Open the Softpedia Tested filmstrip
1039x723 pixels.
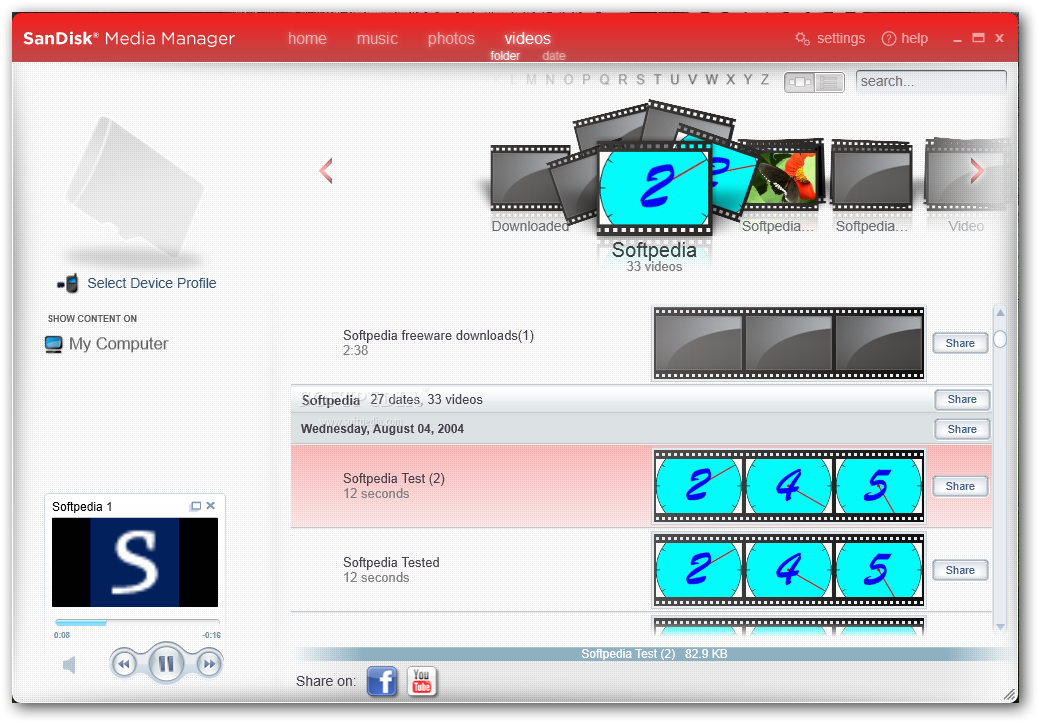pos(789,570)
